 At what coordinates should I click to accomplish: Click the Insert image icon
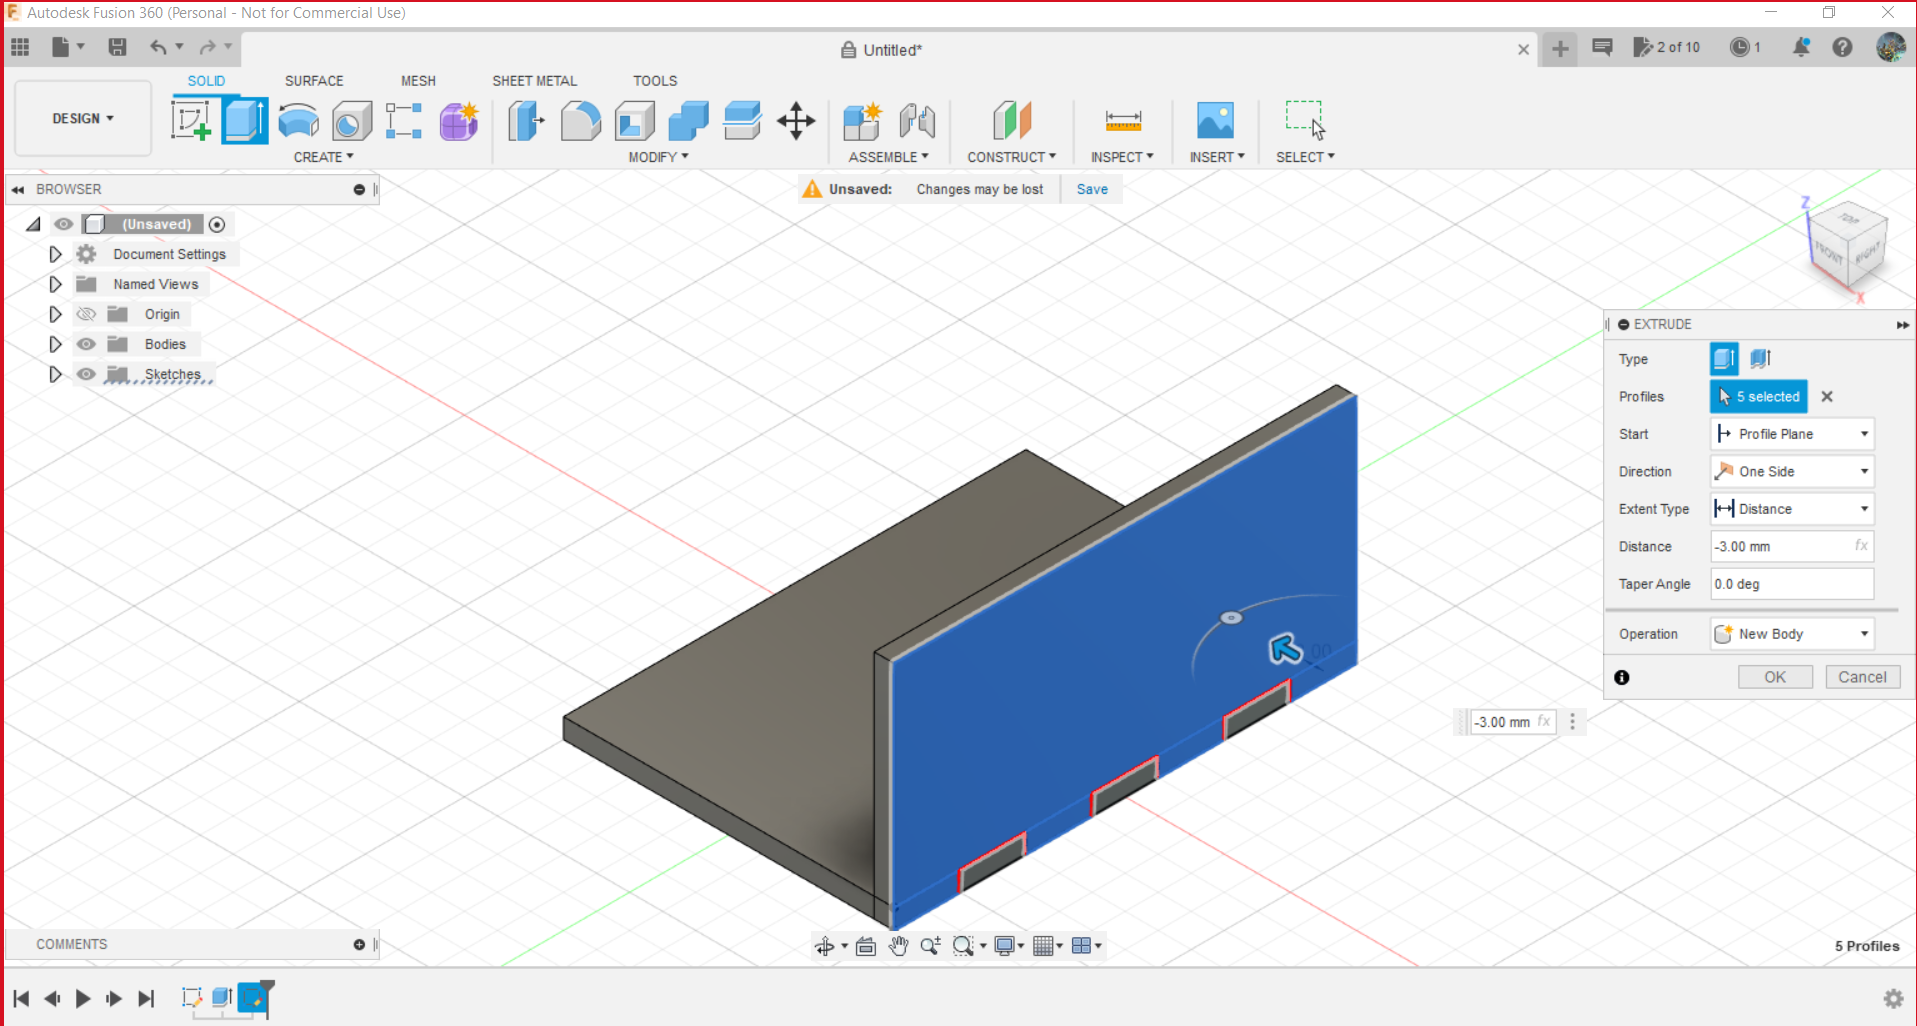point(1216,121)
